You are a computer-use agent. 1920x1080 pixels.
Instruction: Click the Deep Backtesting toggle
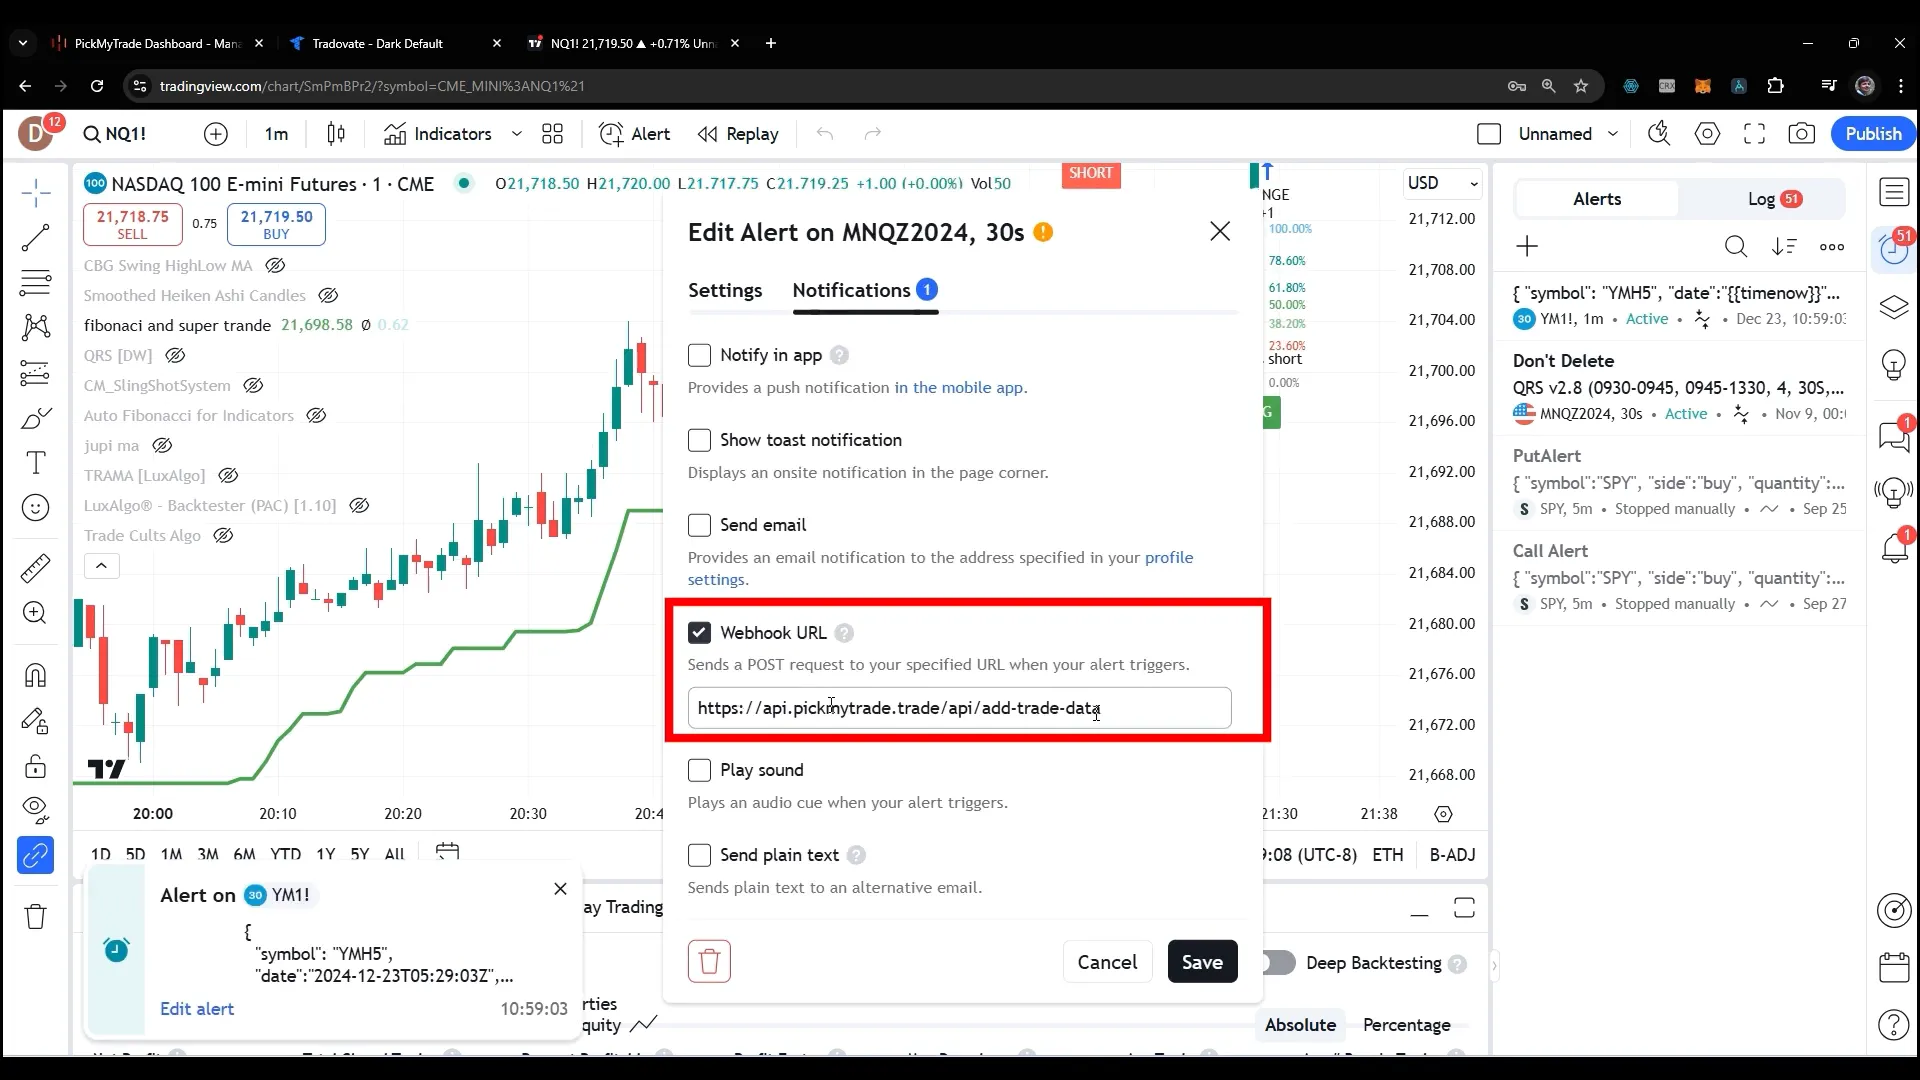[1278, 963]
